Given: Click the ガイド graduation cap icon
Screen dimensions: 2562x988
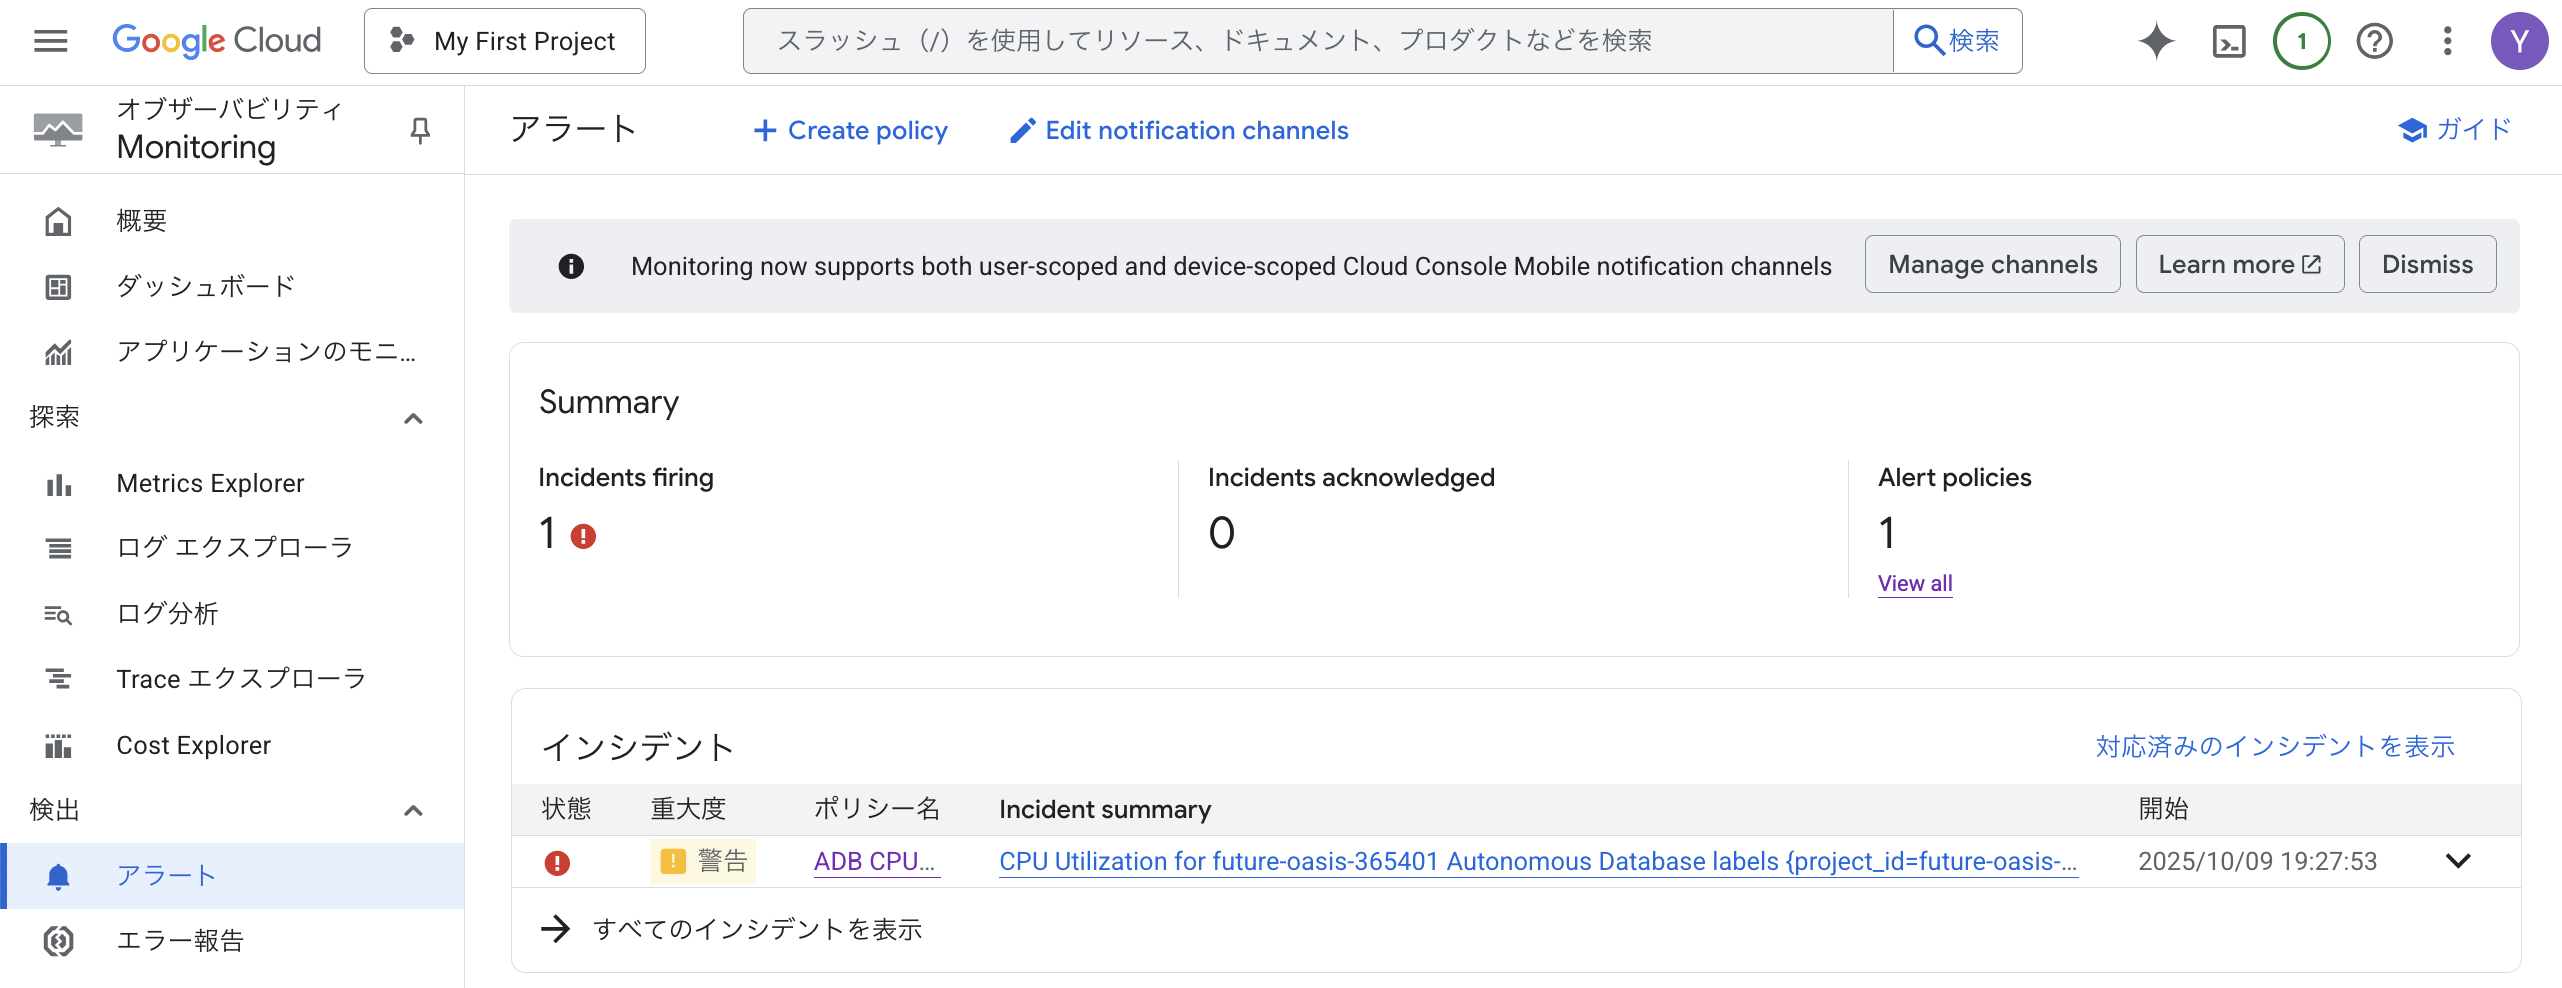Looking at the screenshot, I should click(x=2413, y=129).
